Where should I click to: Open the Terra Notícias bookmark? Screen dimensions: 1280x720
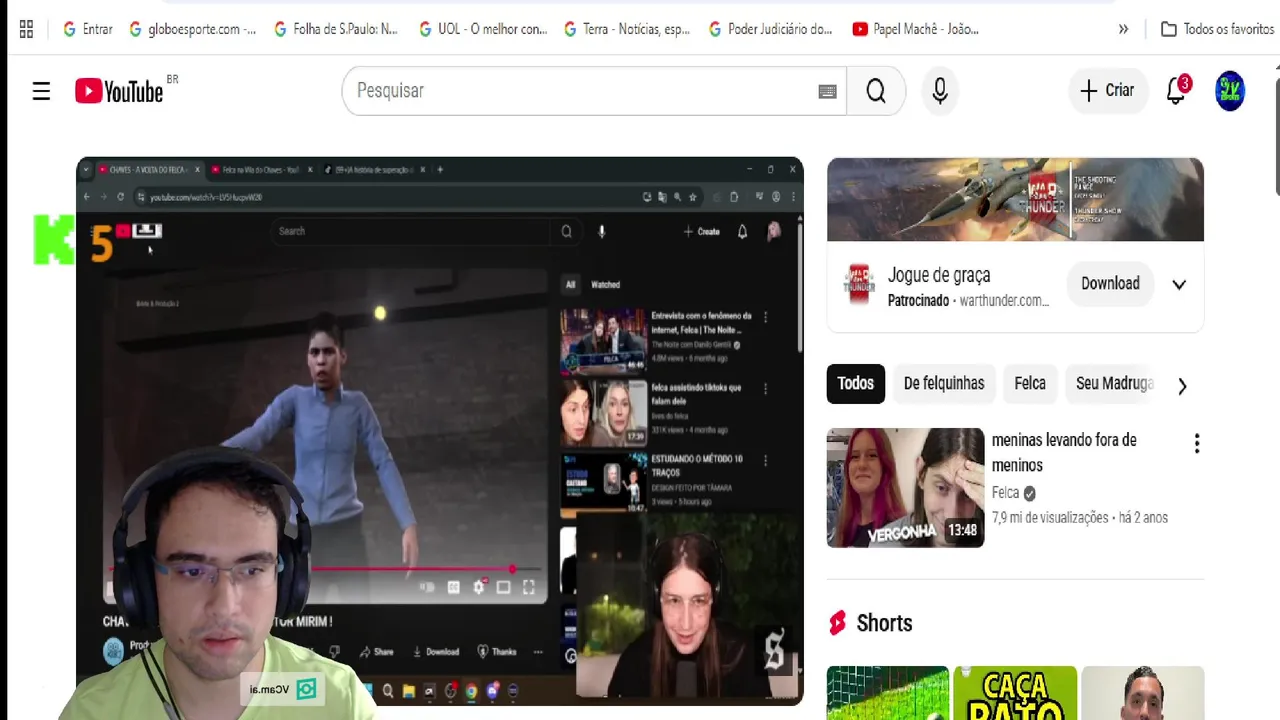pyautogui.click(x=627, y=29)
